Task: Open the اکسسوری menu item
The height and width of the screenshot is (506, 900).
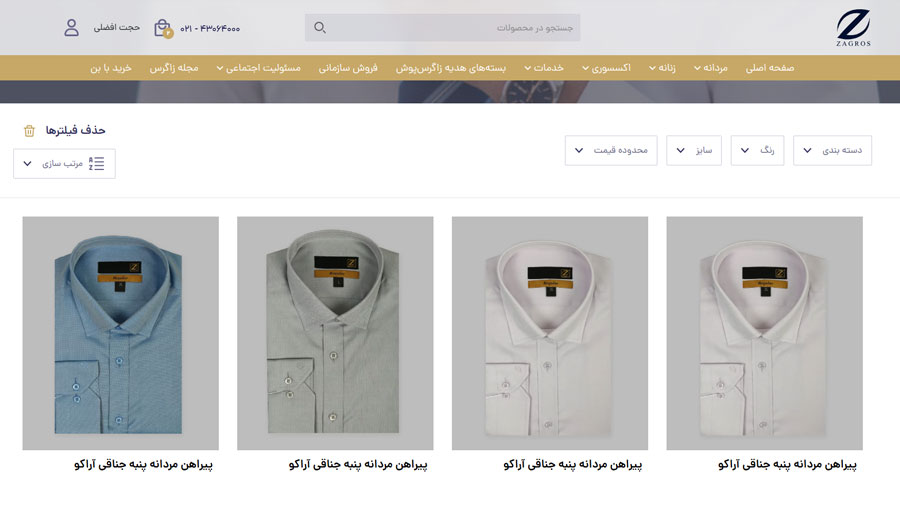Action: pos(606,68)
